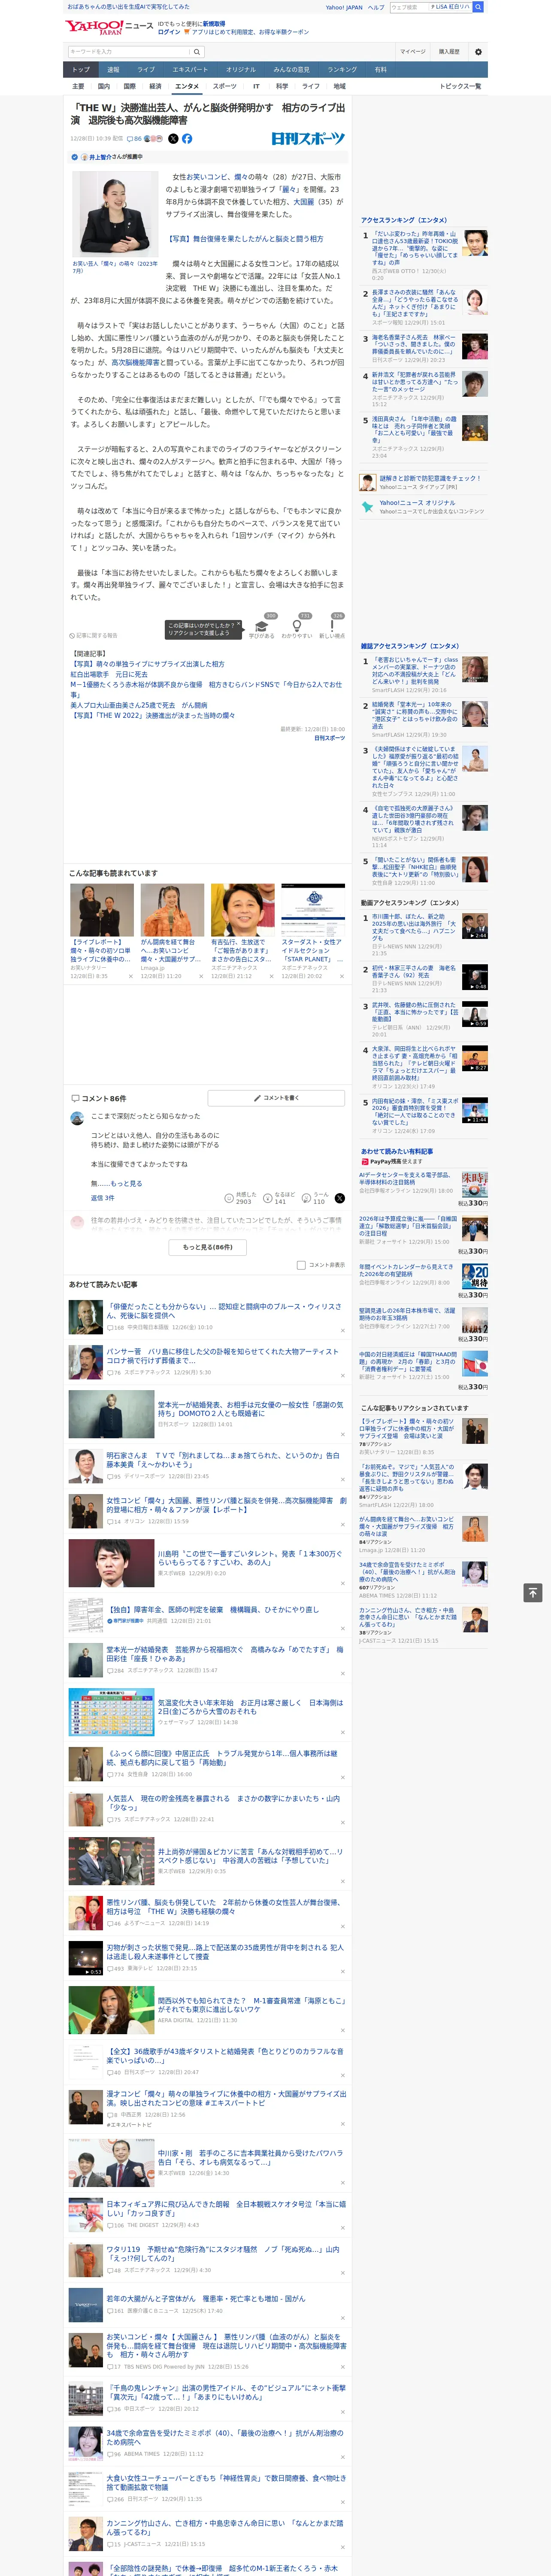551x2576 pixels.
Task: Open related '美人プロ大山亜由美さん25歳で死去'
Action: click(x=139, y=705)
